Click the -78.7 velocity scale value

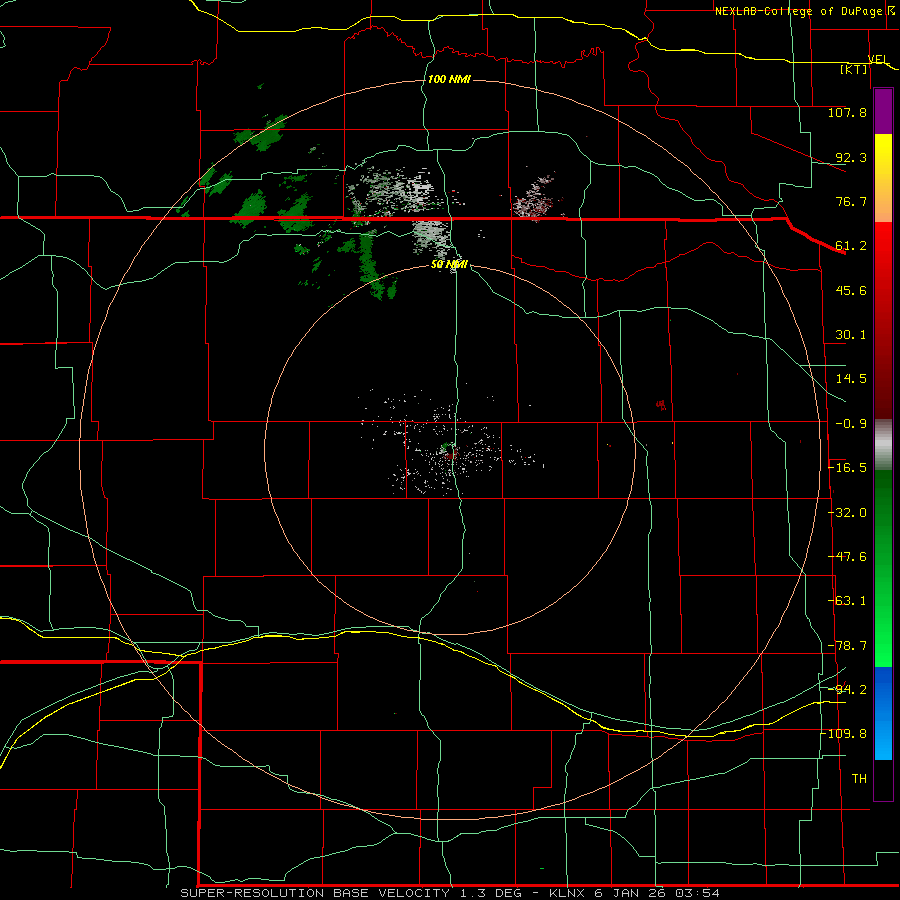[847, 646]
